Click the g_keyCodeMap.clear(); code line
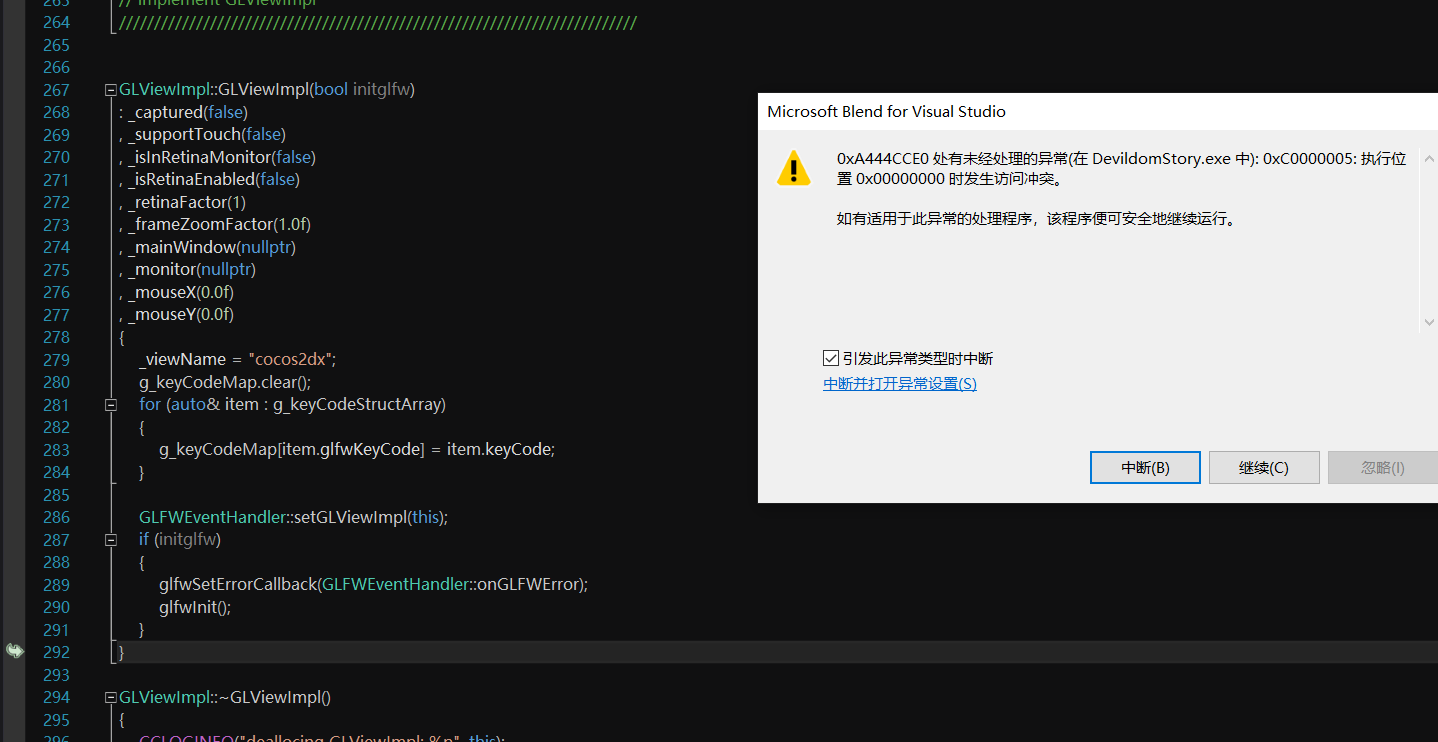 (x=225, y=382)
